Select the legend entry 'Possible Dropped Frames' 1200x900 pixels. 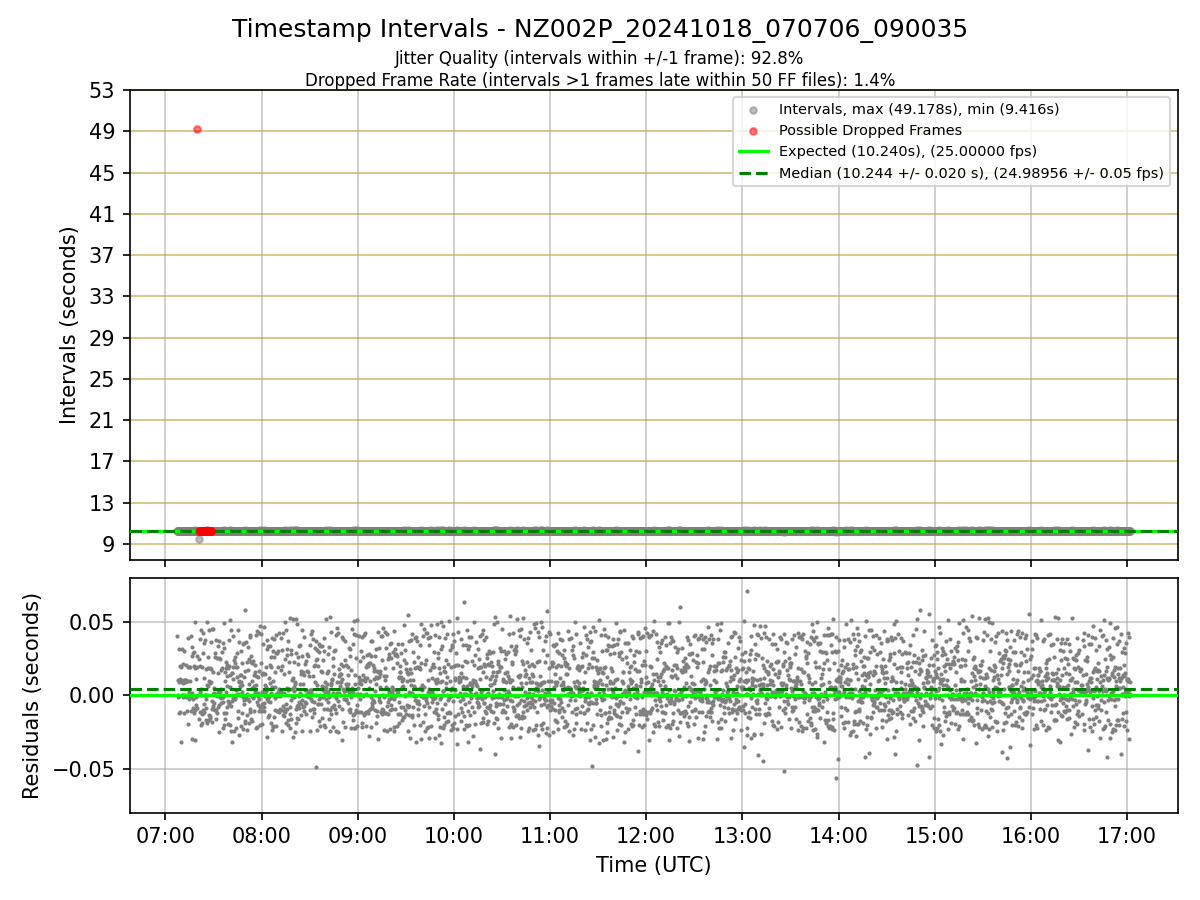click(x=870, y=130)
